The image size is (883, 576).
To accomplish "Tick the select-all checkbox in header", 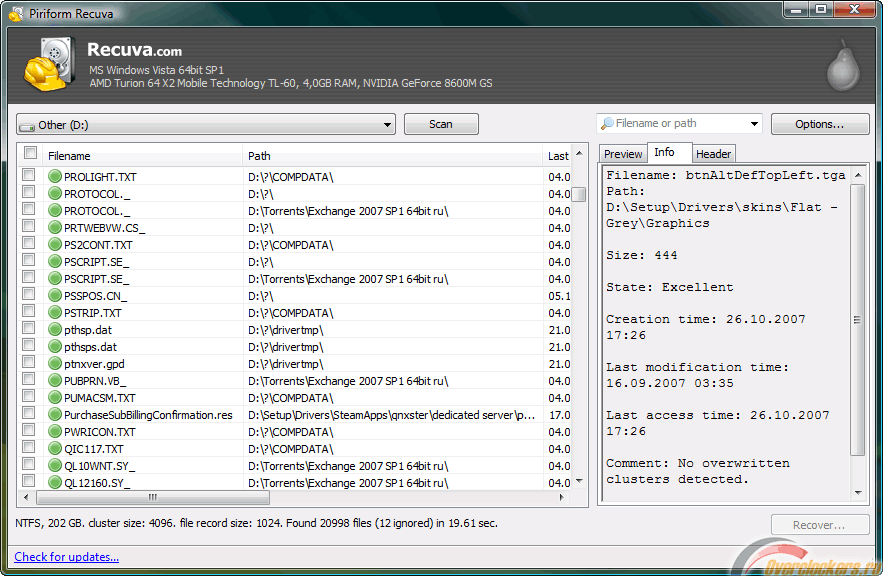I will coord(30,153).
